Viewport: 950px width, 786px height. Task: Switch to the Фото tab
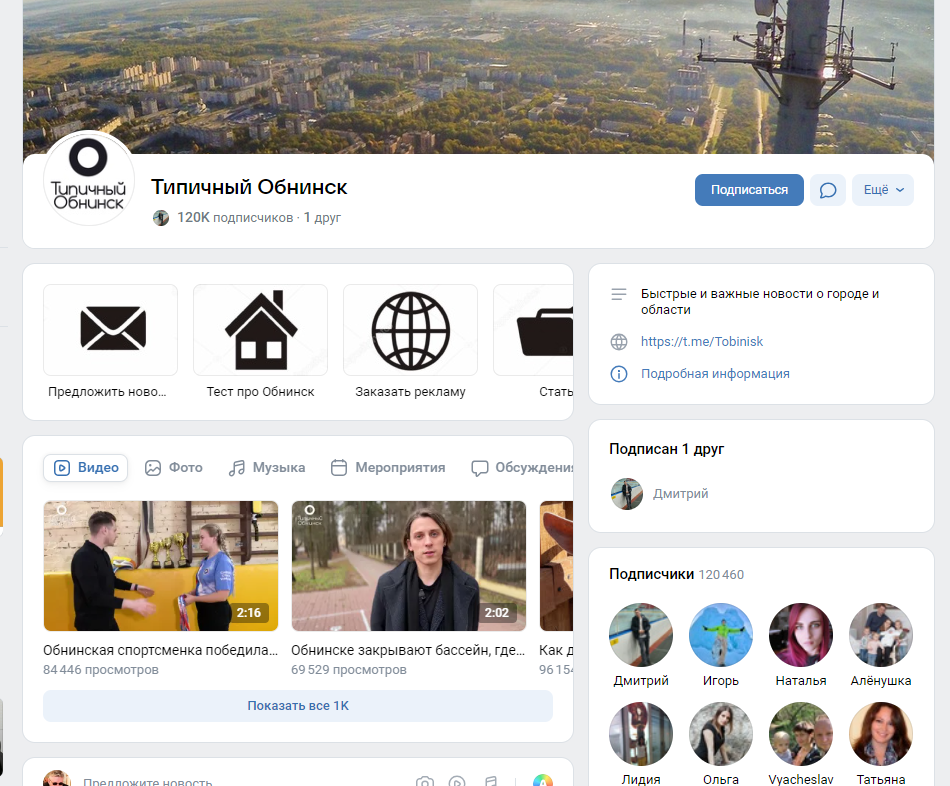click(174, 468)
